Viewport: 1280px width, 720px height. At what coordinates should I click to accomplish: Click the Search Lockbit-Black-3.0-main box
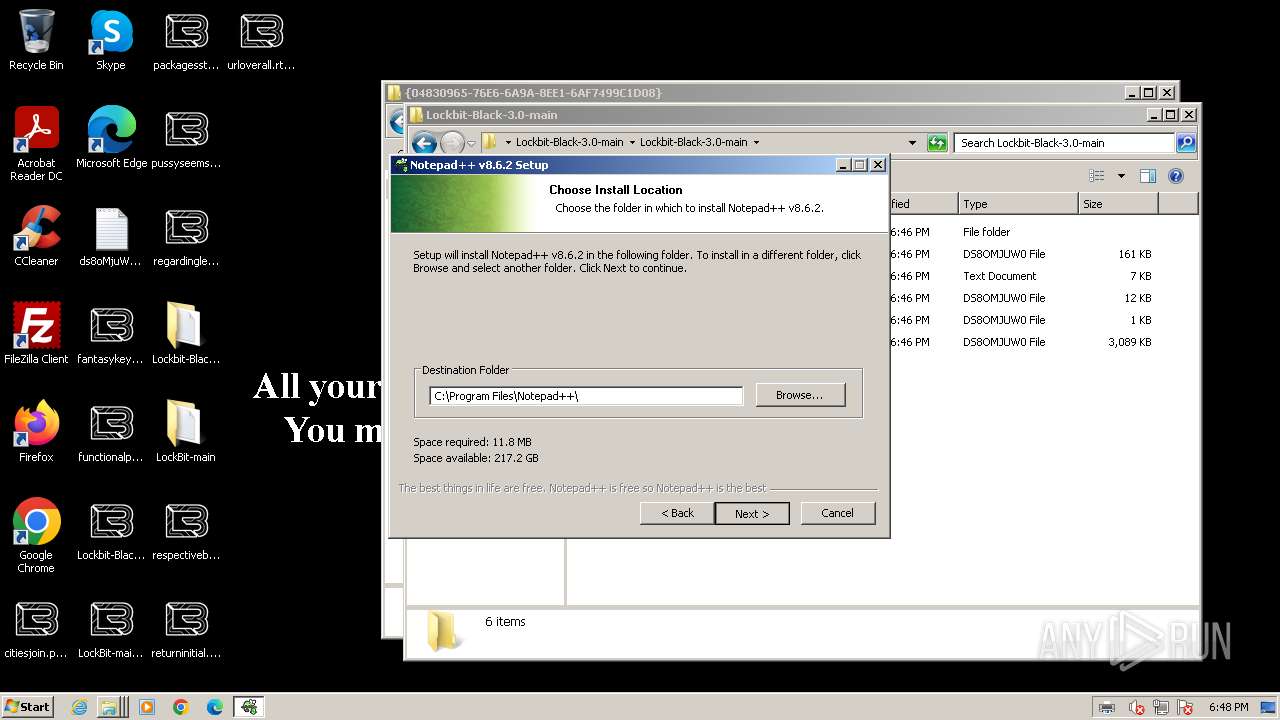(1065, 143)
